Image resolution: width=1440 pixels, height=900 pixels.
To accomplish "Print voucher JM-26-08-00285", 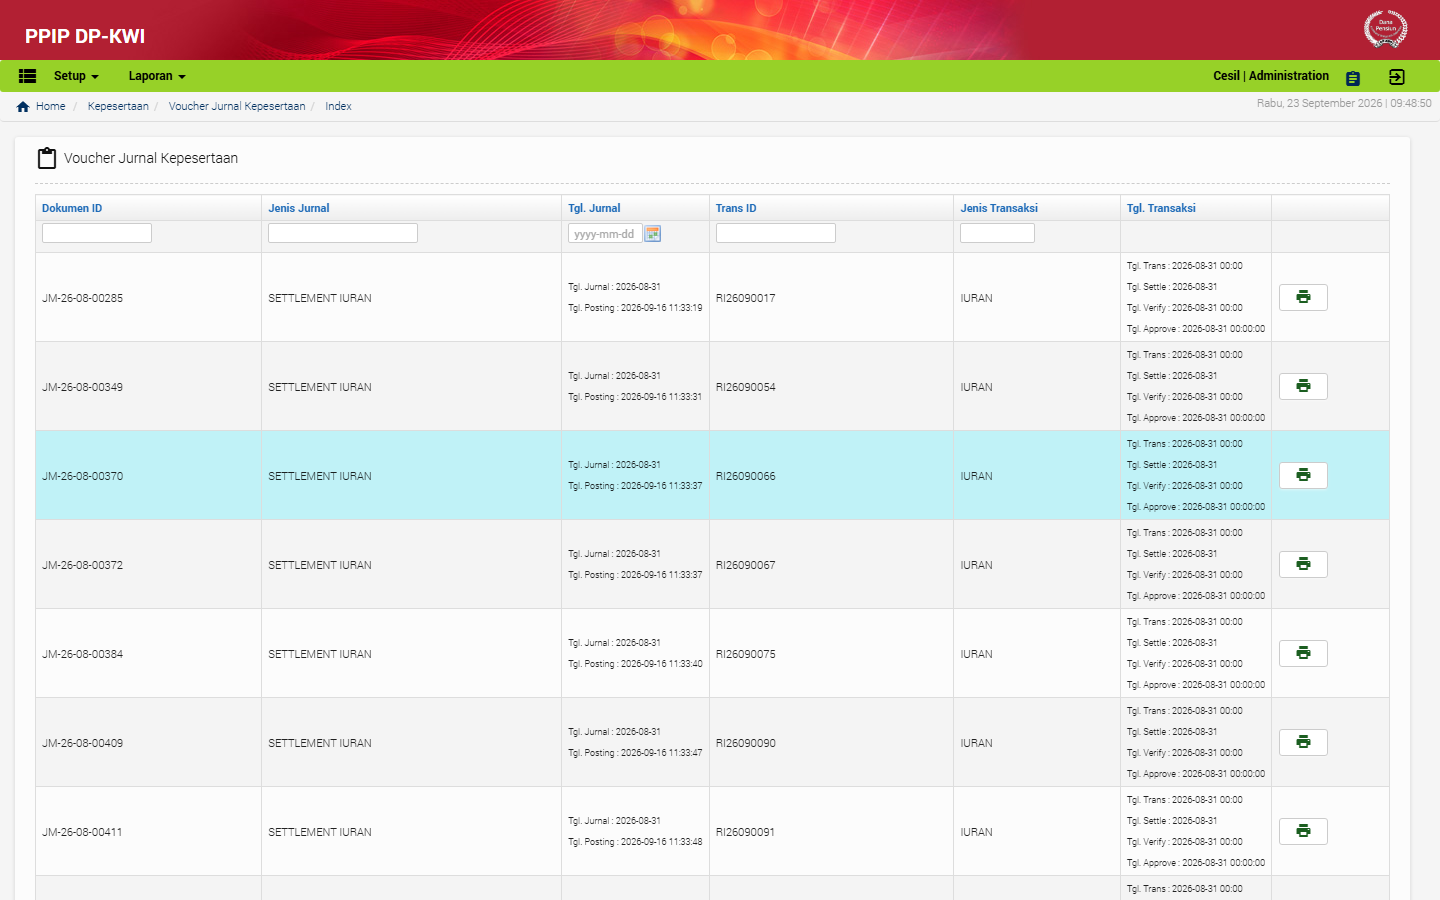I will pos(1303,297).
